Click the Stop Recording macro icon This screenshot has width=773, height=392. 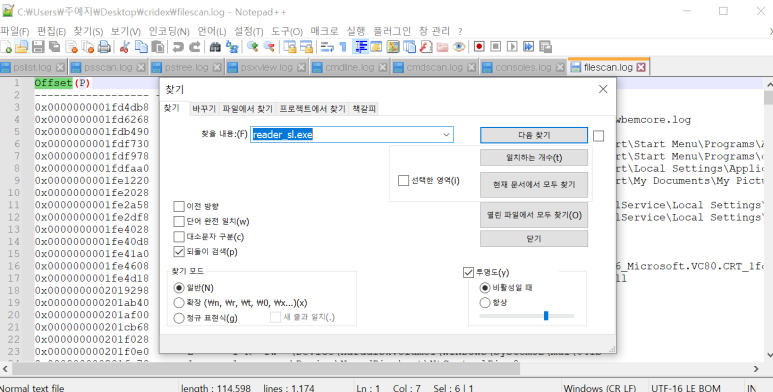pyautogui.click(x=495, y=47)
